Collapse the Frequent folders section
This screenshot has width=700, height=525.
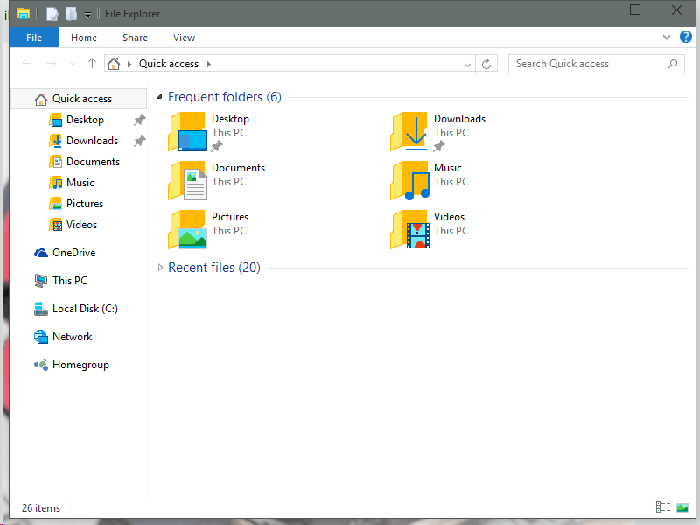[160, 98]
